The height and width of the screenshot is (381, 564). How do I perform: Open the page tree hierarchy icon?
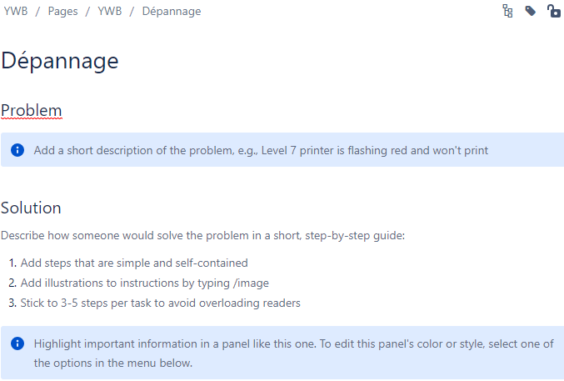pos(508,11)
